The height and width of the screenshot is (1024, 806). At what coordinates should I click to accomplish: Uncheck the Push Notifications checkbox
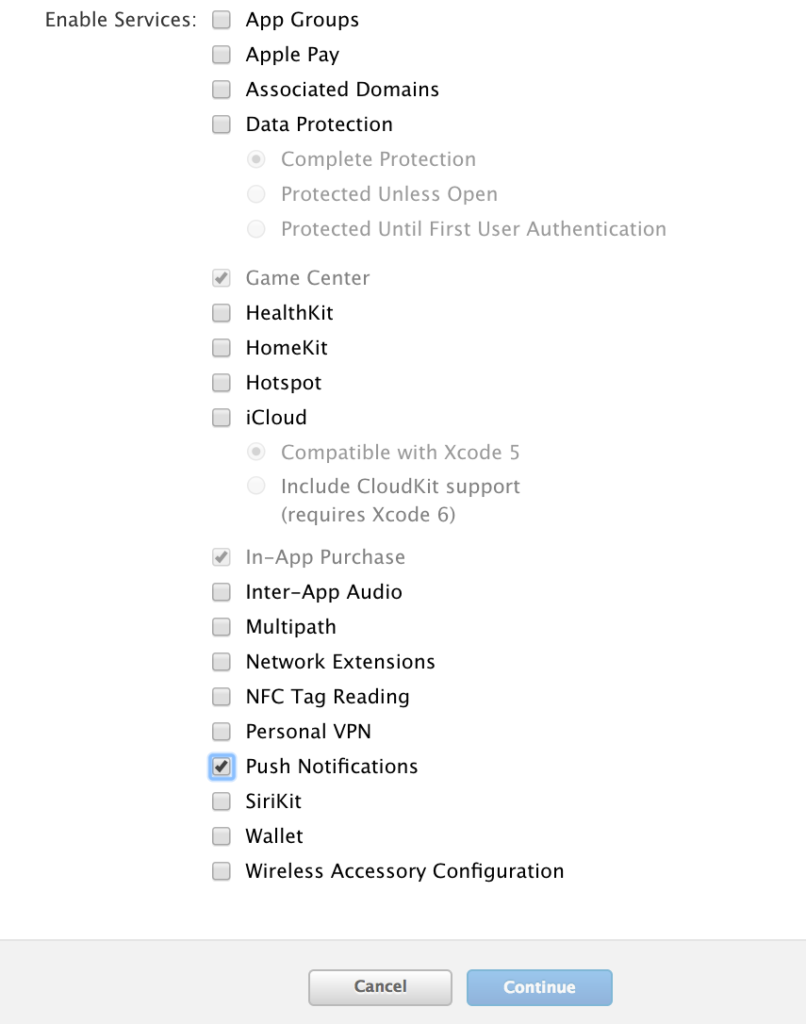[x=221, y=767]
